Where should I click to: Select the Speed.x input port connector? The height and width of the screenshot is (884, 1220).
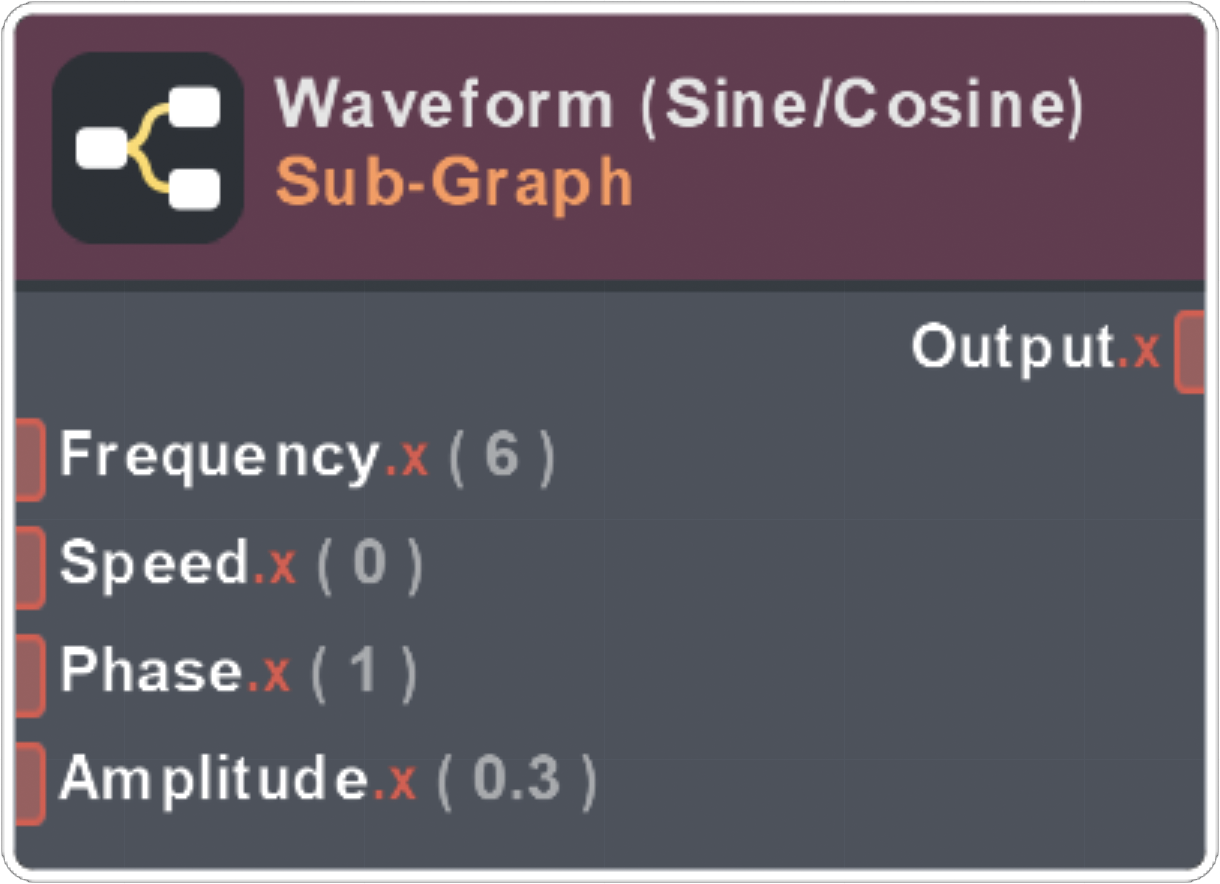[x=29, y=567]
